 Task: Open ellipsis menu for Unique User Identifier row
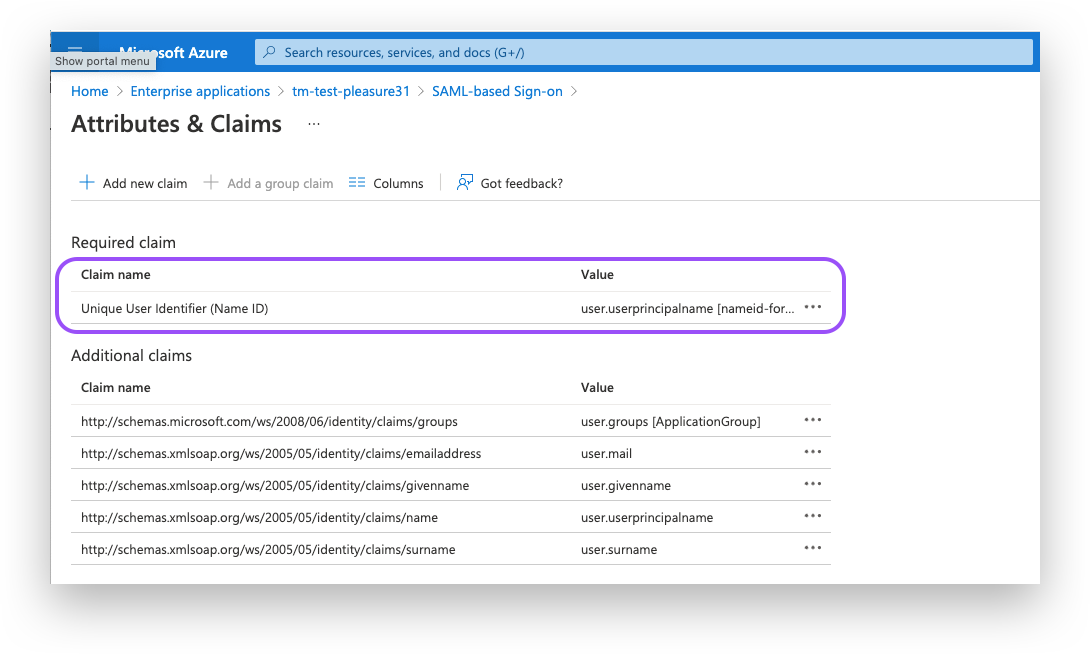(812, 307)
